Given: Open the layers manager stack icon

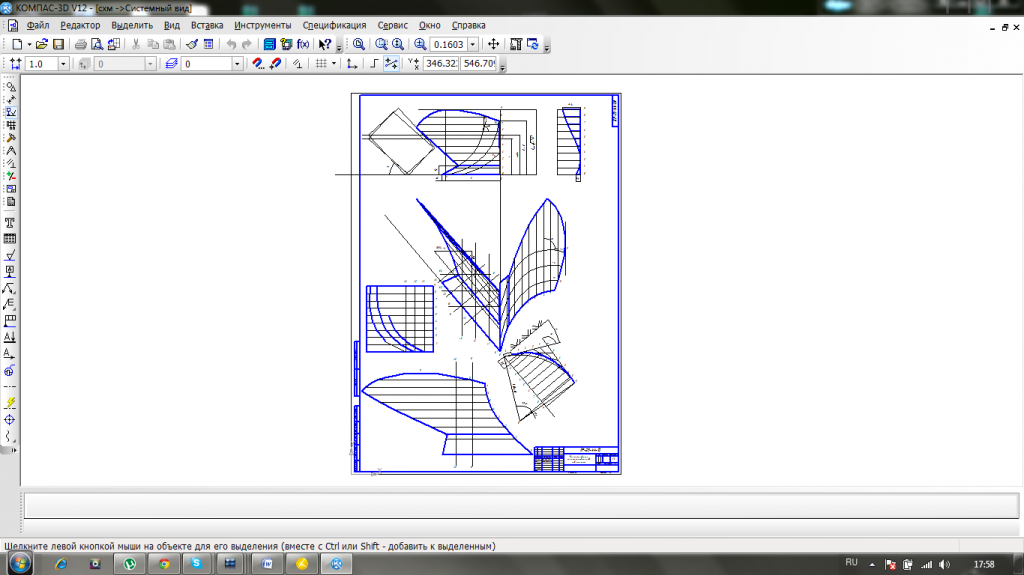Looking at the screenshot, I should [171, 64].
